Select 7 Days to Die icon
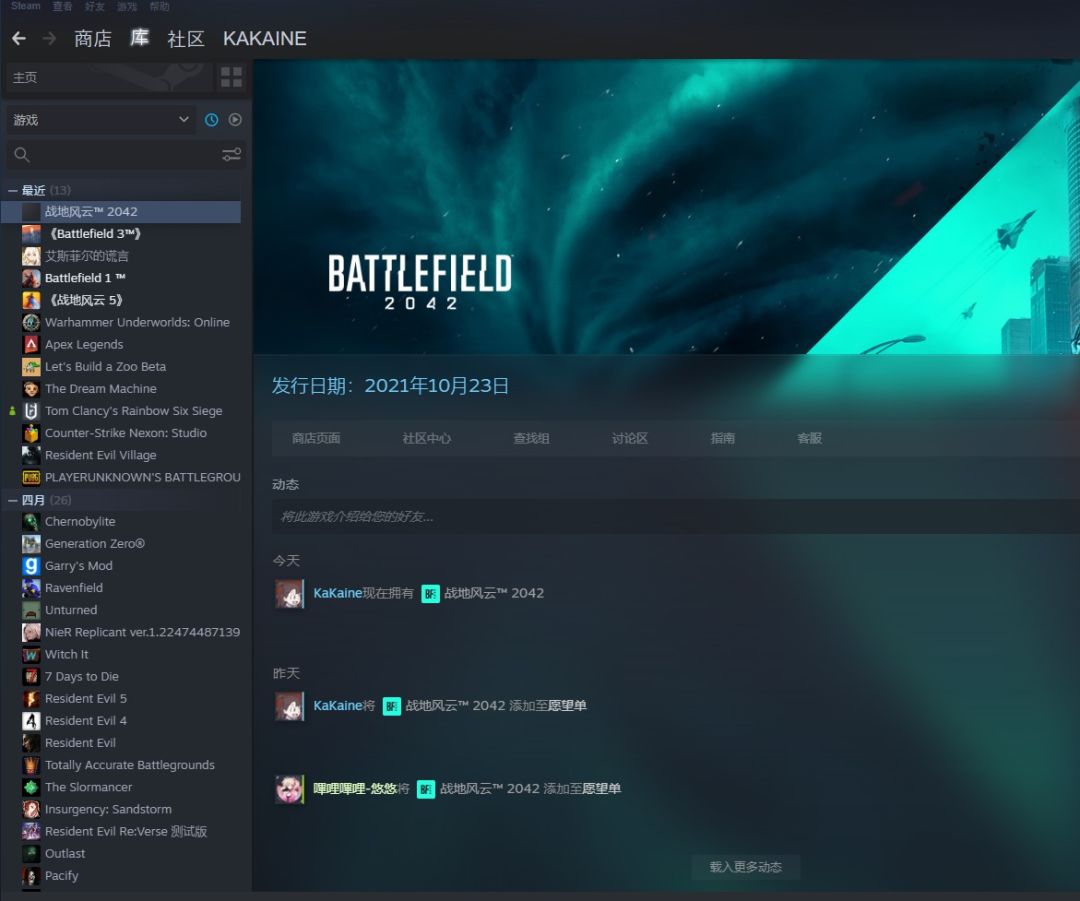 coord(31,676)
